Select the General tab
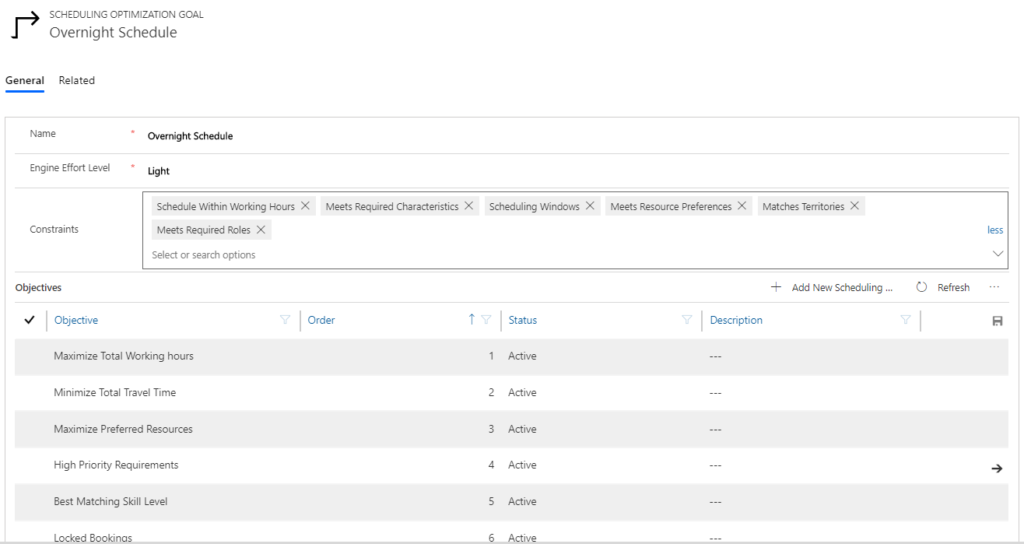This screenshot has height=544, width=1024. click(x=25, y=80)
